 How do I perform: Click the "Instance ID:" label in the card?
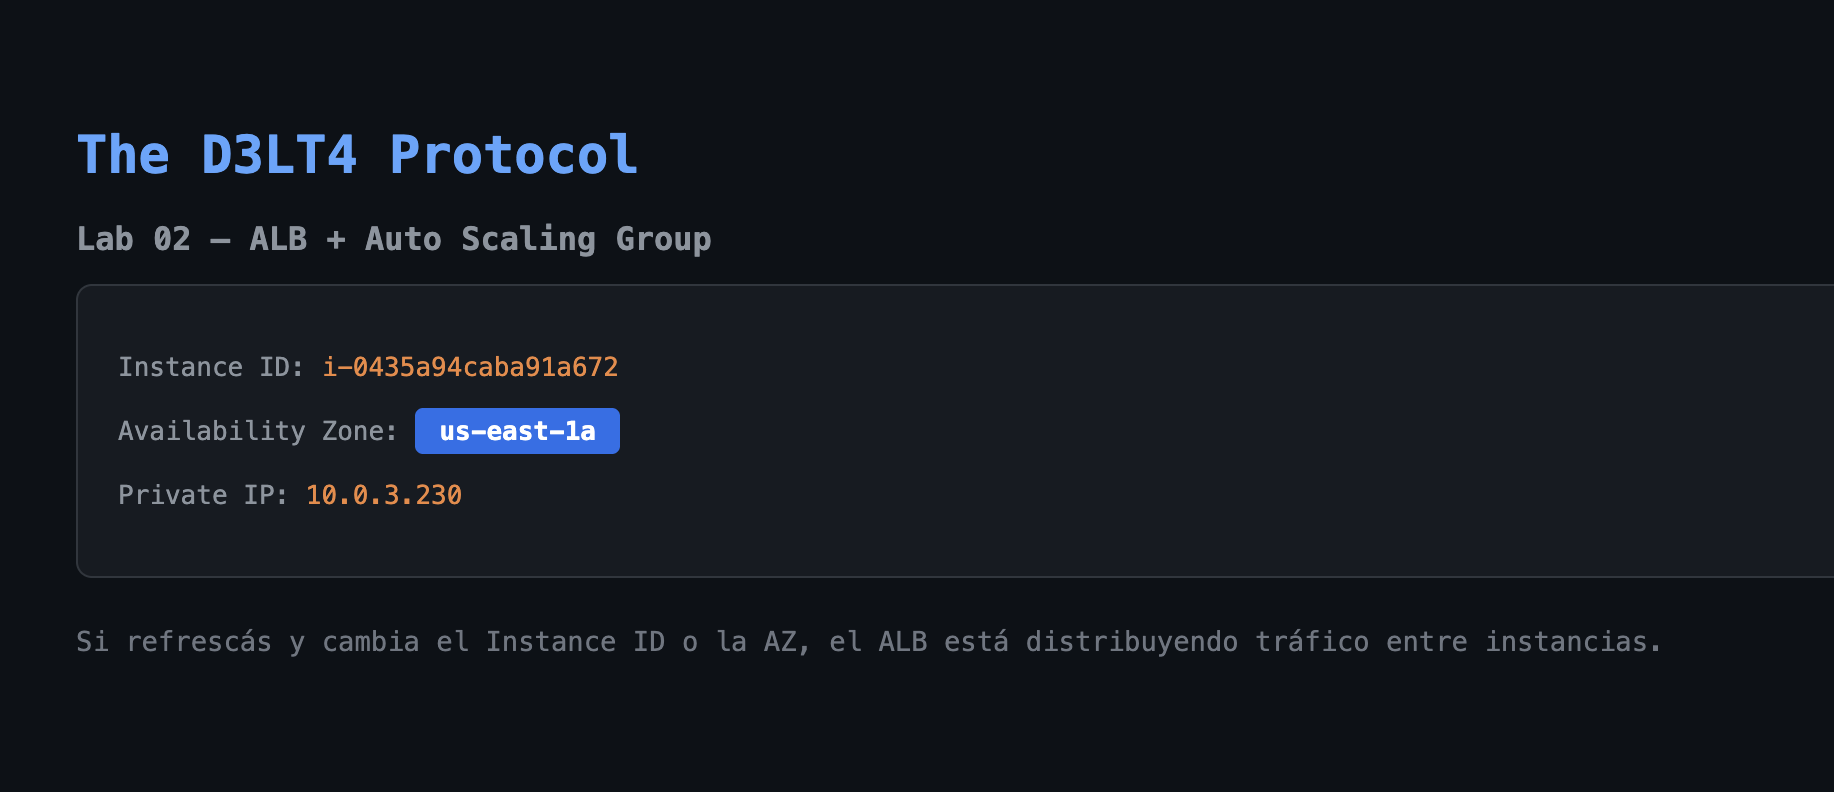210,367
